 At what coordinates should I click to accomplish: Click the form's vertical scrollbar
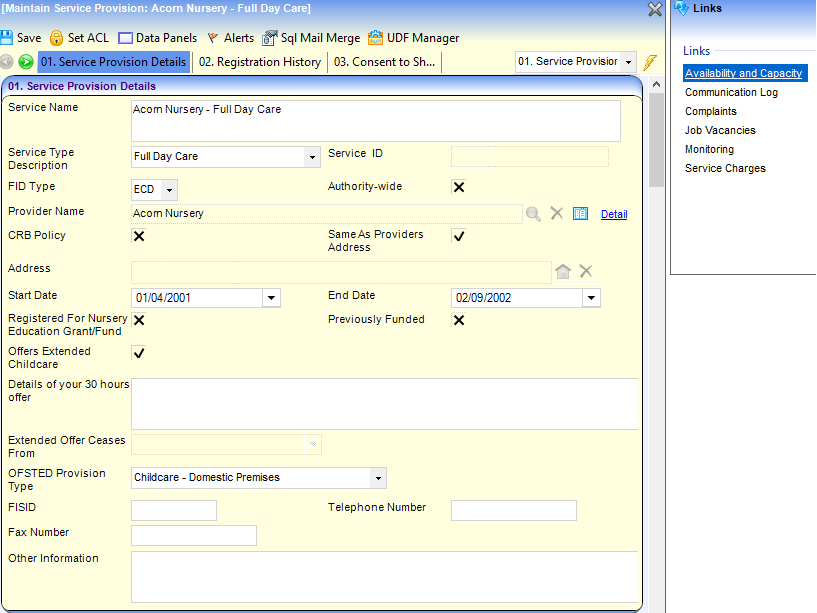(656, 300)
